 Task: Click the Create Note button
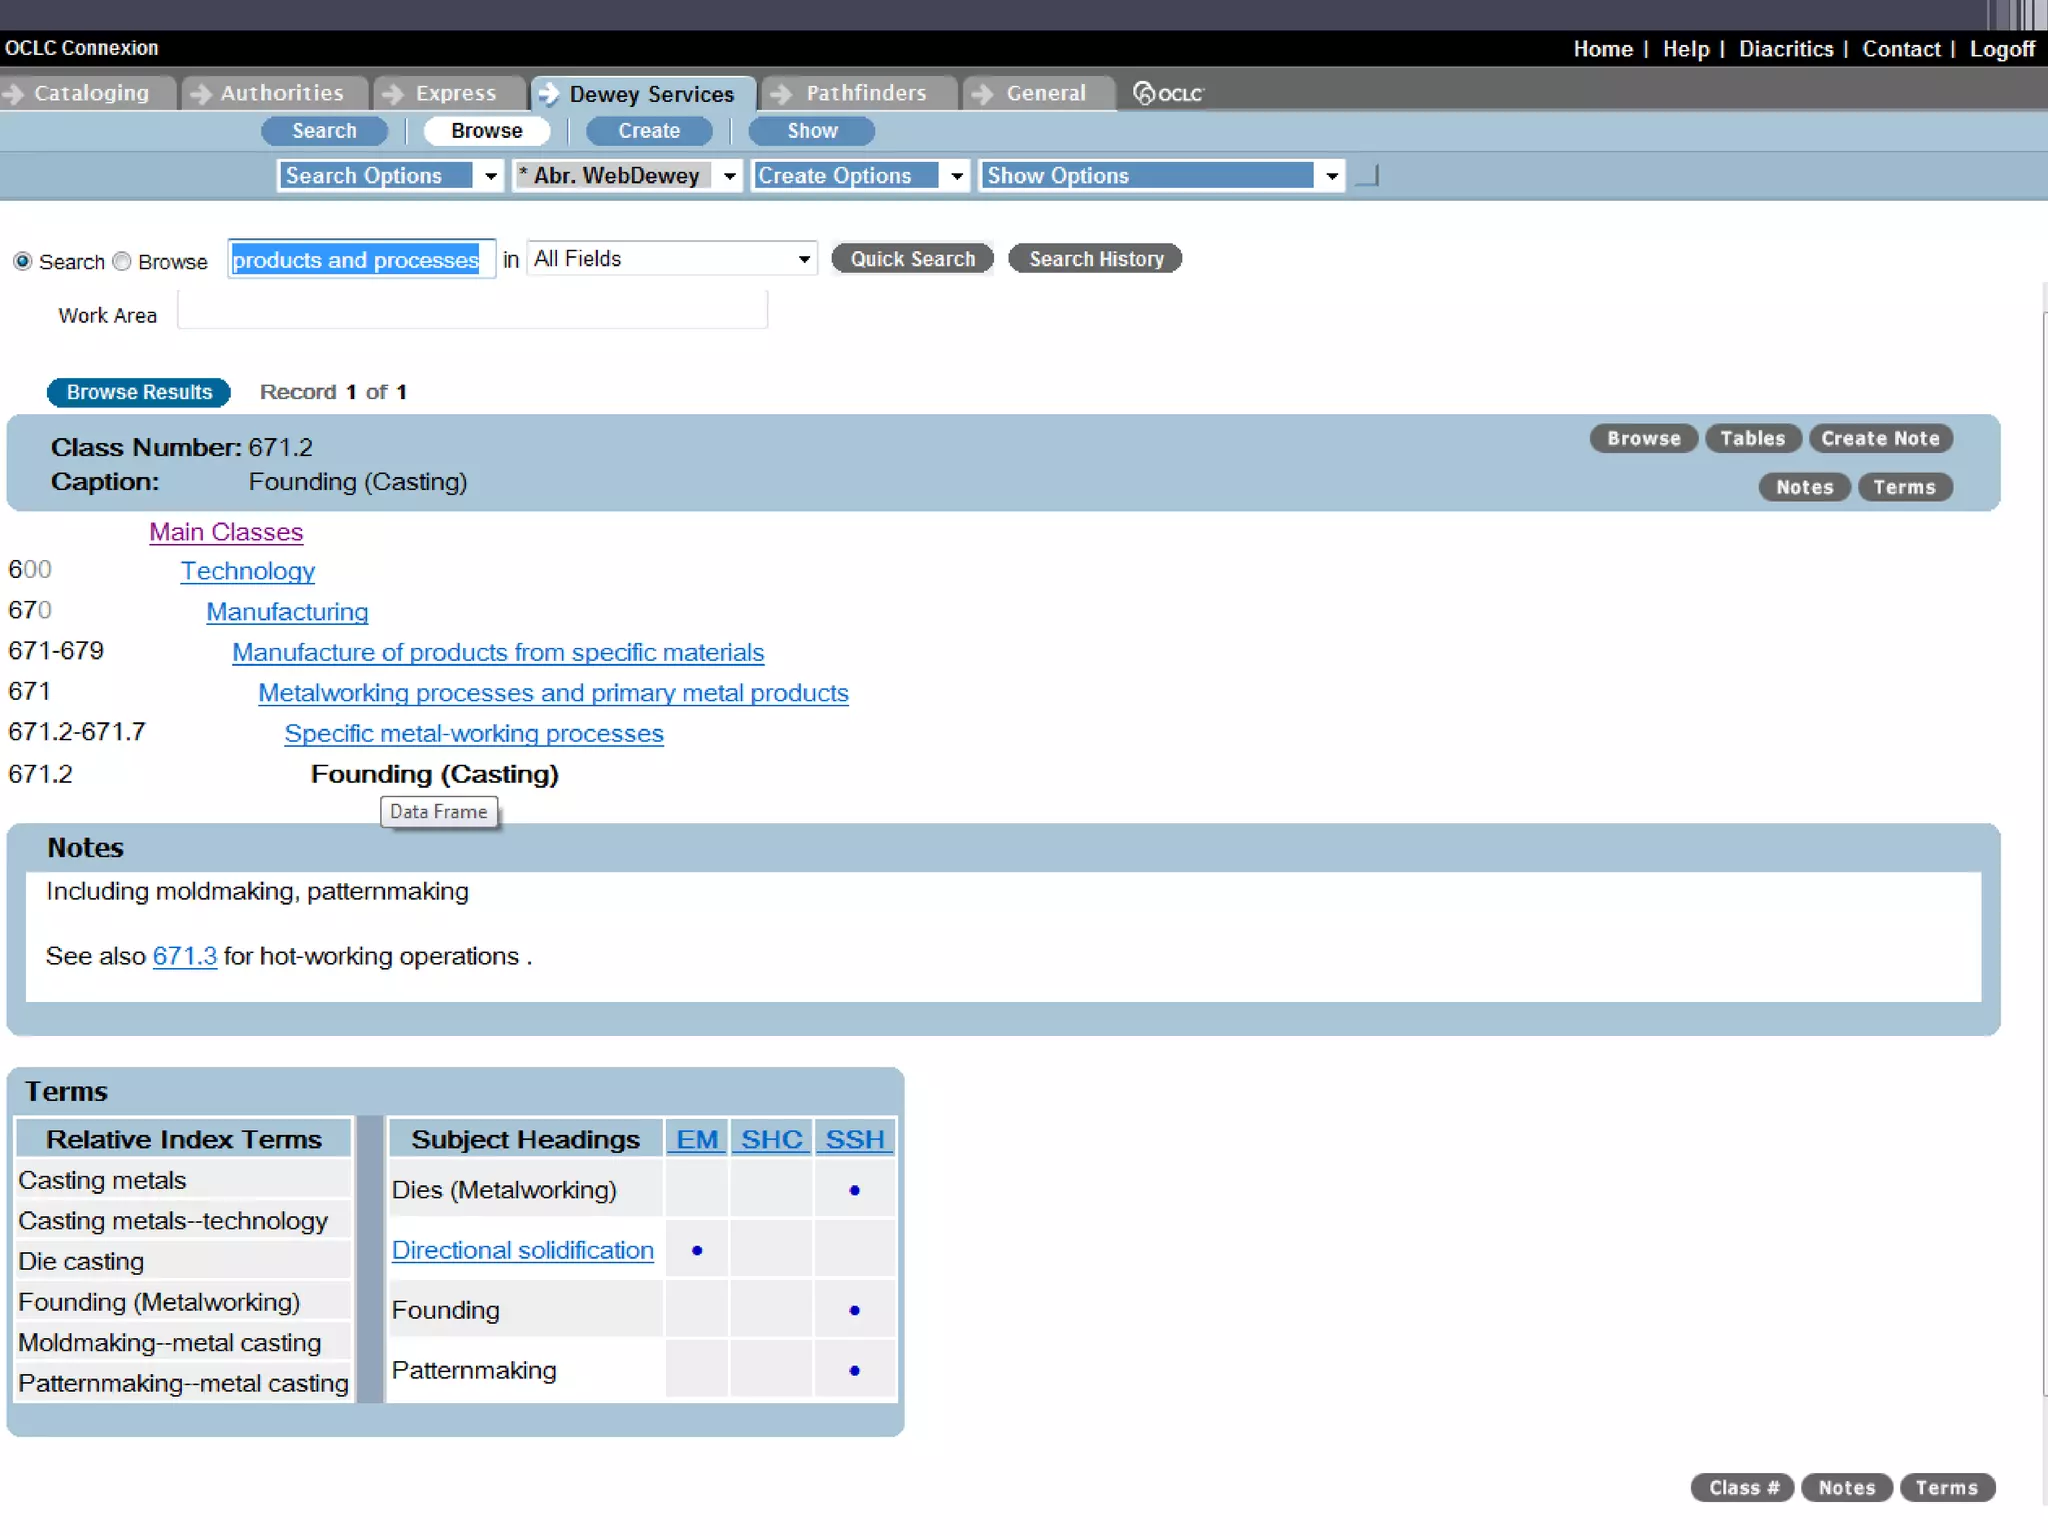point(1880,438)
